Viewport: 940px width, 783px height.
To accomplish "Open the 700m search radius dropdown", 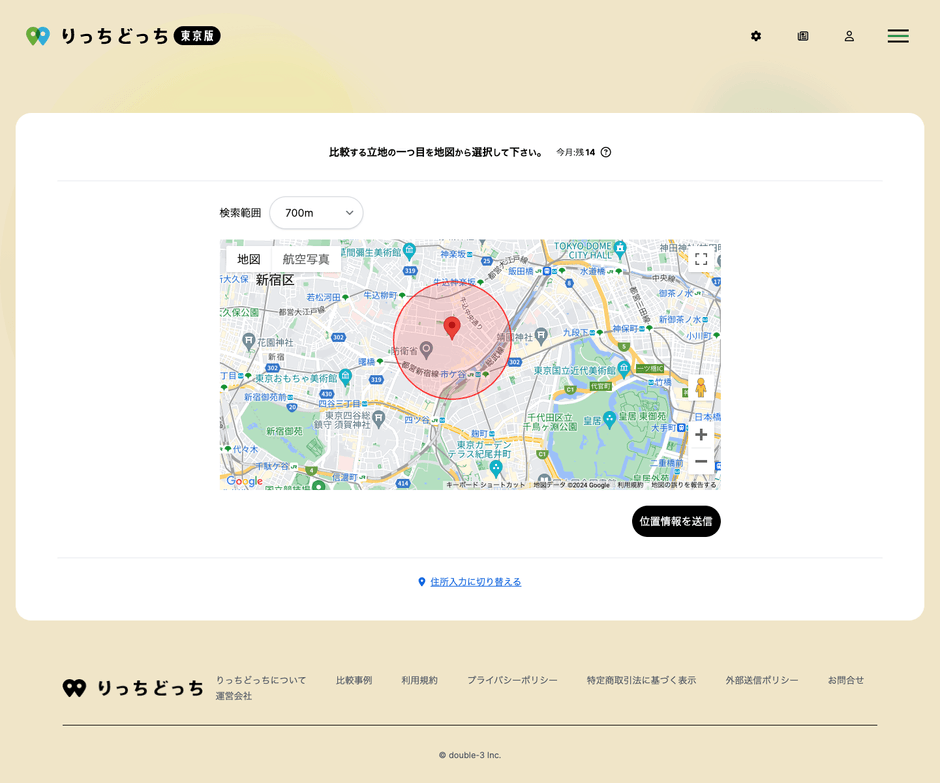I will tap(316, 213).
